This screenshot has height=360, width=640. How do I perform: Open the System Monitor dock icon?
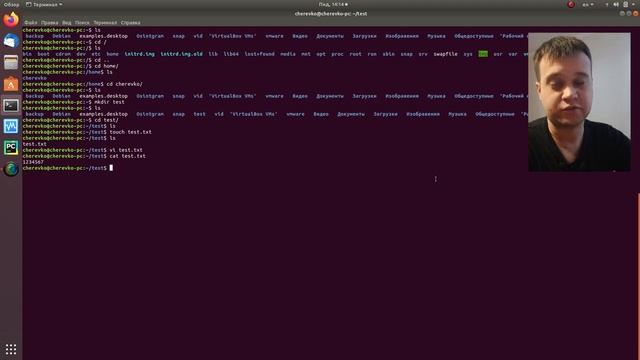coord(11,127)
